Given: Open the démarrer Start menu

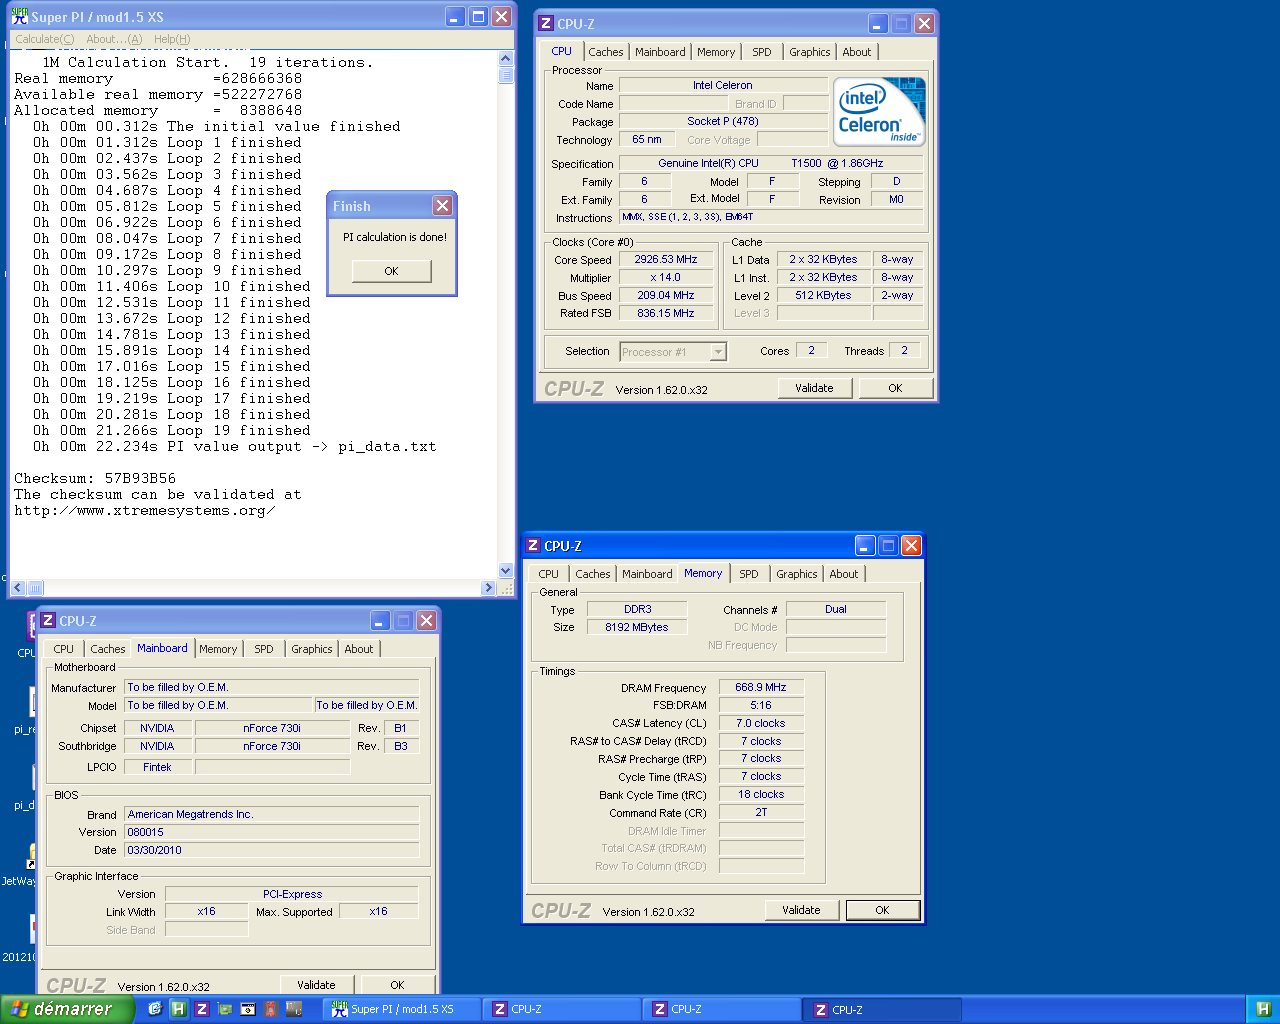Looking at the screenshot, I should point(66,1009).
